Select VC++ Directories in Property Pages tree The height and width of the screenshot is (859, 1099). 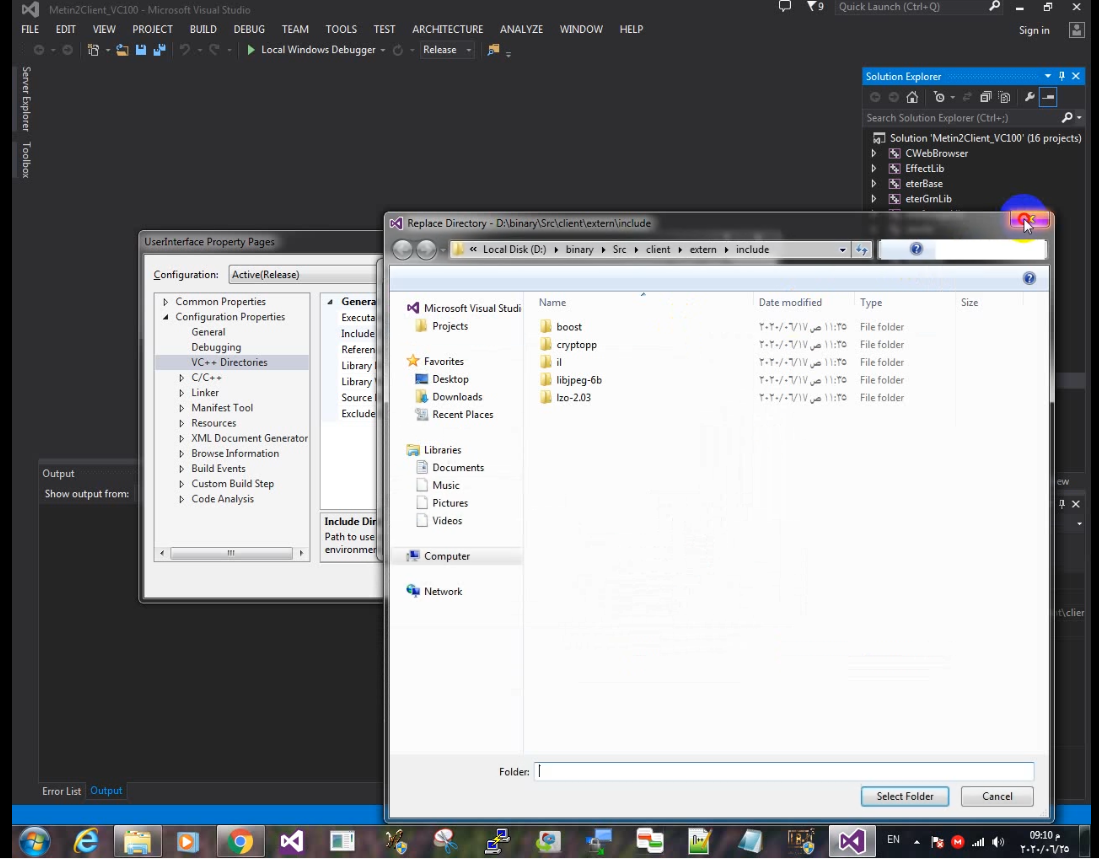coord(229,362)
